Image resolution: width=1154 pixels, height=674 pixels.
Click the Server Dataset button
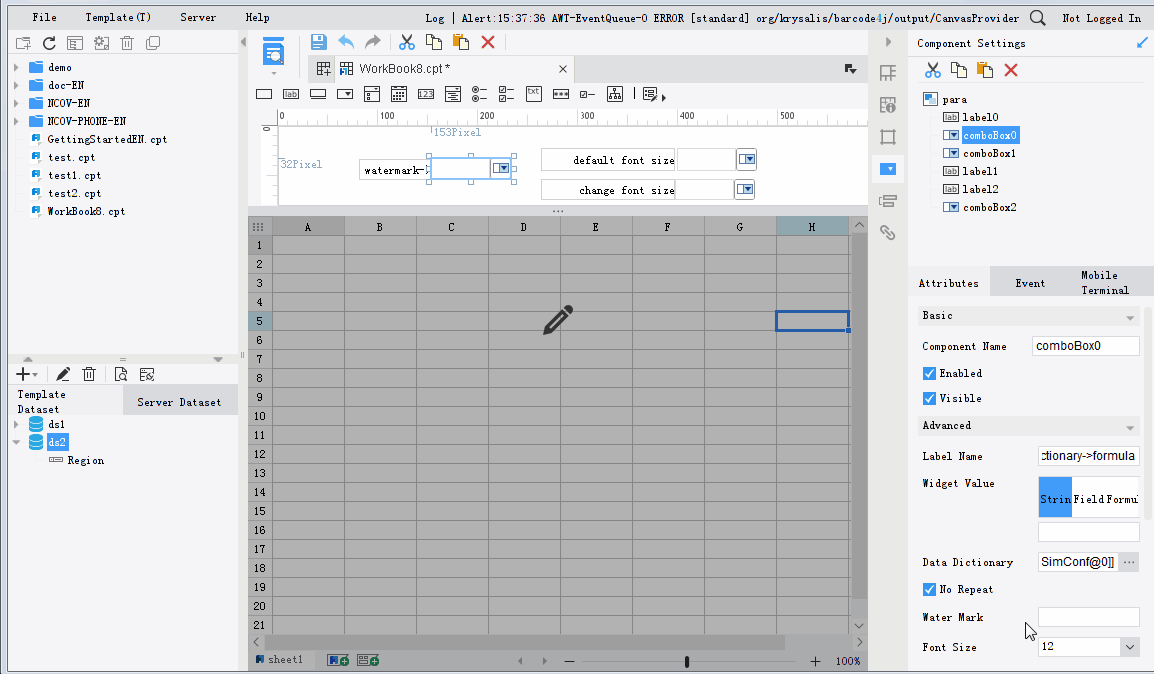point(180,401)
